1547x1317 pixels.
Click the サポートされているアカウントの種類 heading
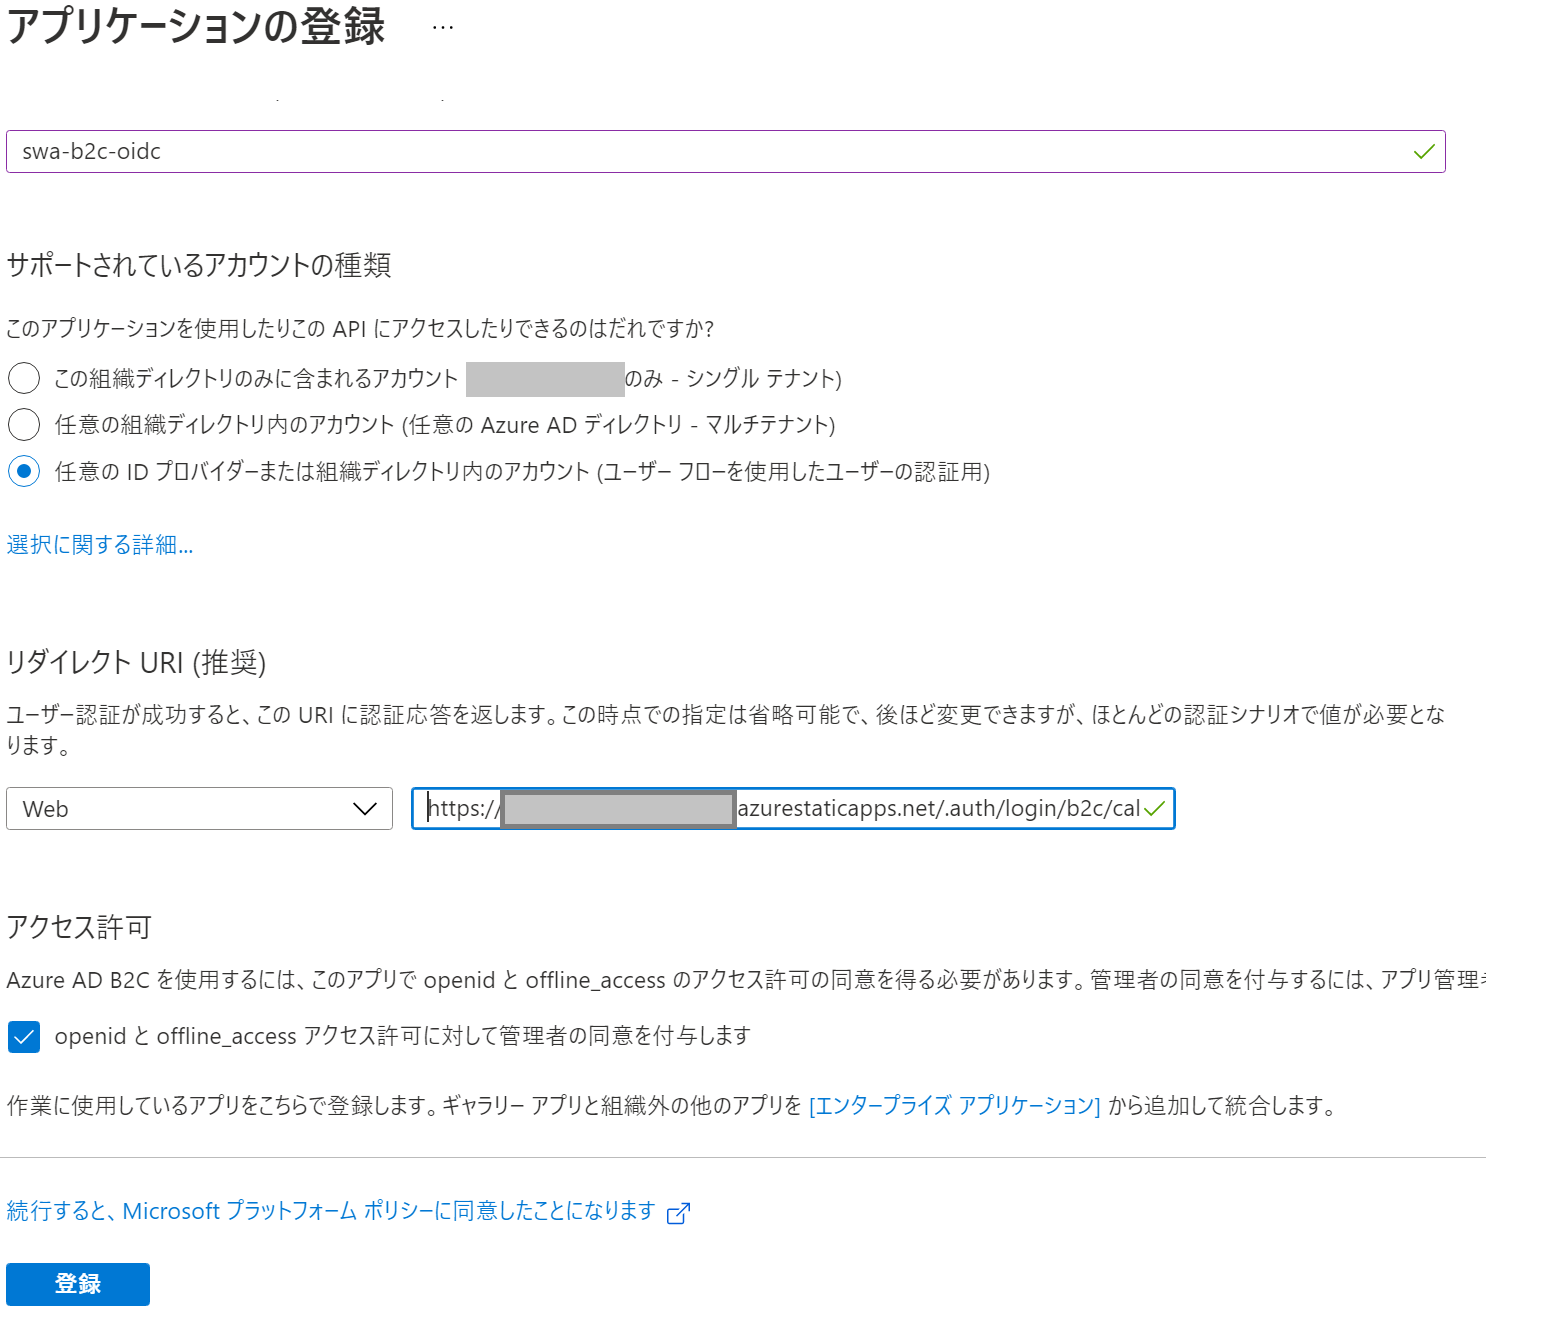[x=198, y=265]
